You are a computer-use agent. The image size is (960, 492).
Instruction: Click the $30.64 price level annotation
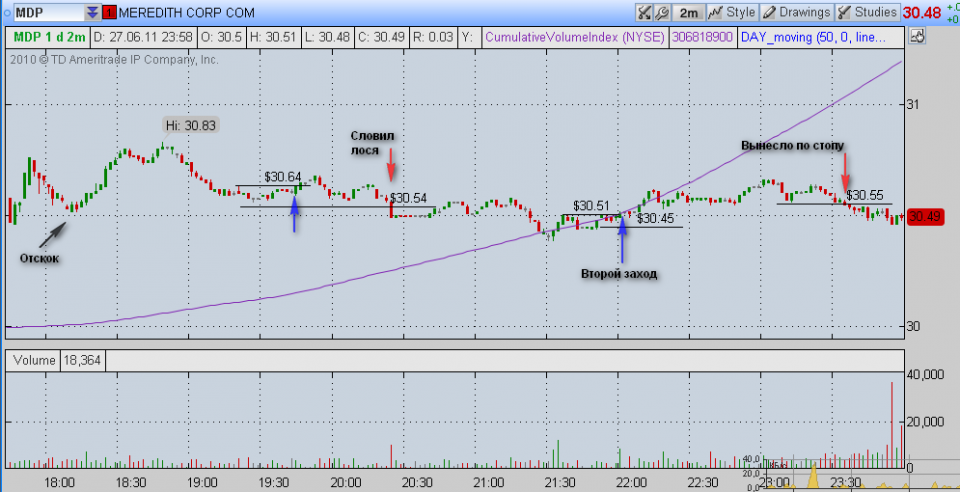tap(283, 177)
